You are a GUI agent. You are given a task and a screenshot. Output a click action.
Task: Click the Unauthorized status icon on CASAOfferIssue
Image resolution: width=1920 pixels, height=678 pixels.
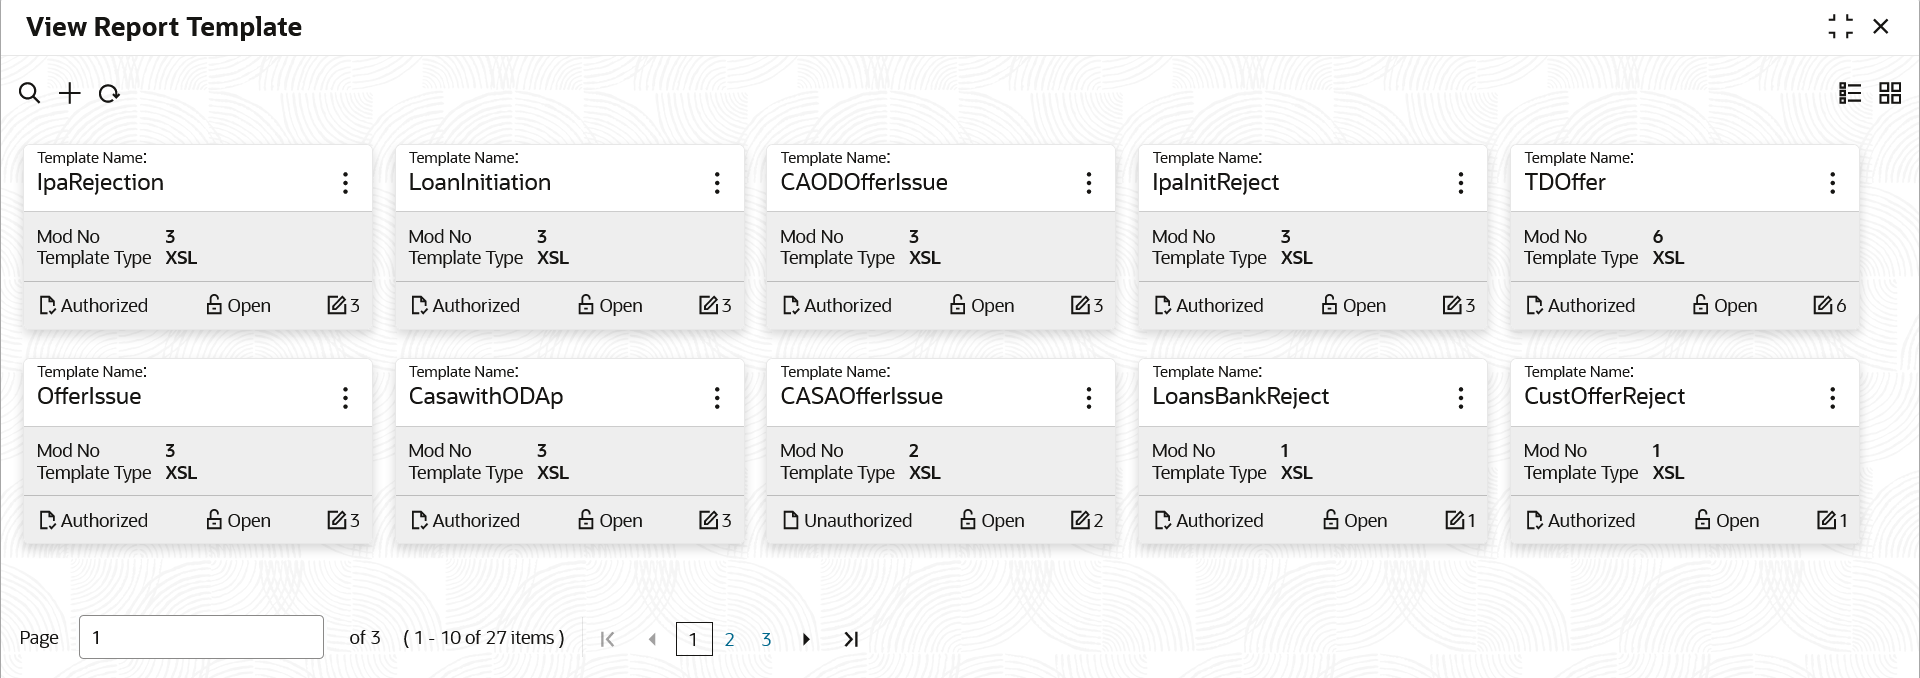tap(791, 520)
